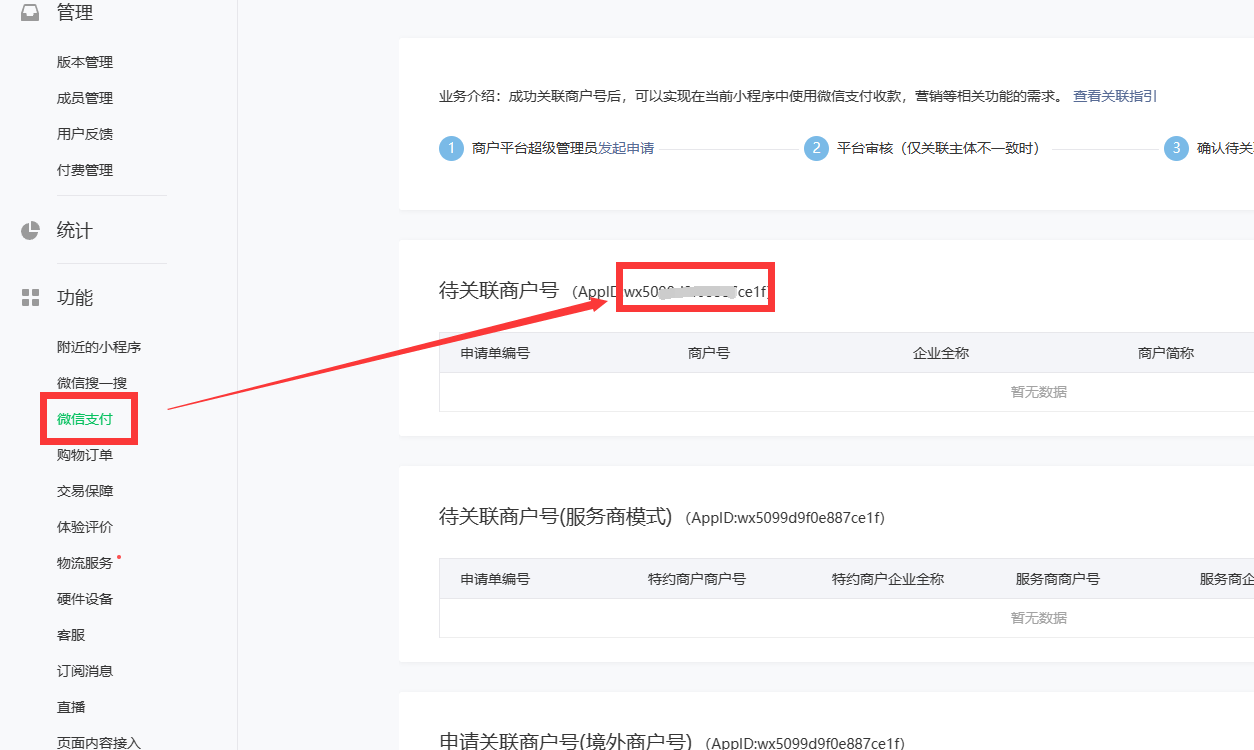Screen dimensions: 1254x750
Task: Click the 管理 inbox icon
Action: (30, 13)
